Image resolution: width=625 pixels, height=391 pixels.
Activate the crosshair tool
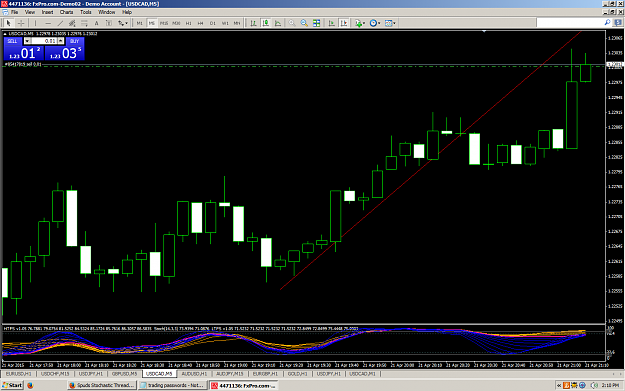[x=21, y=23]
